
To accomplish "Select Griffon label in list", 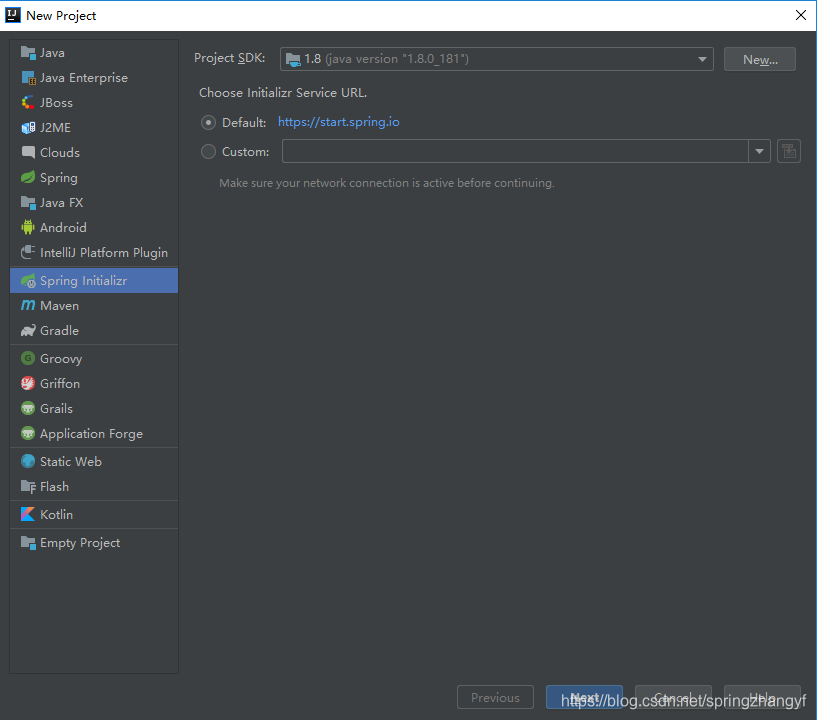I will coord(60,383).
